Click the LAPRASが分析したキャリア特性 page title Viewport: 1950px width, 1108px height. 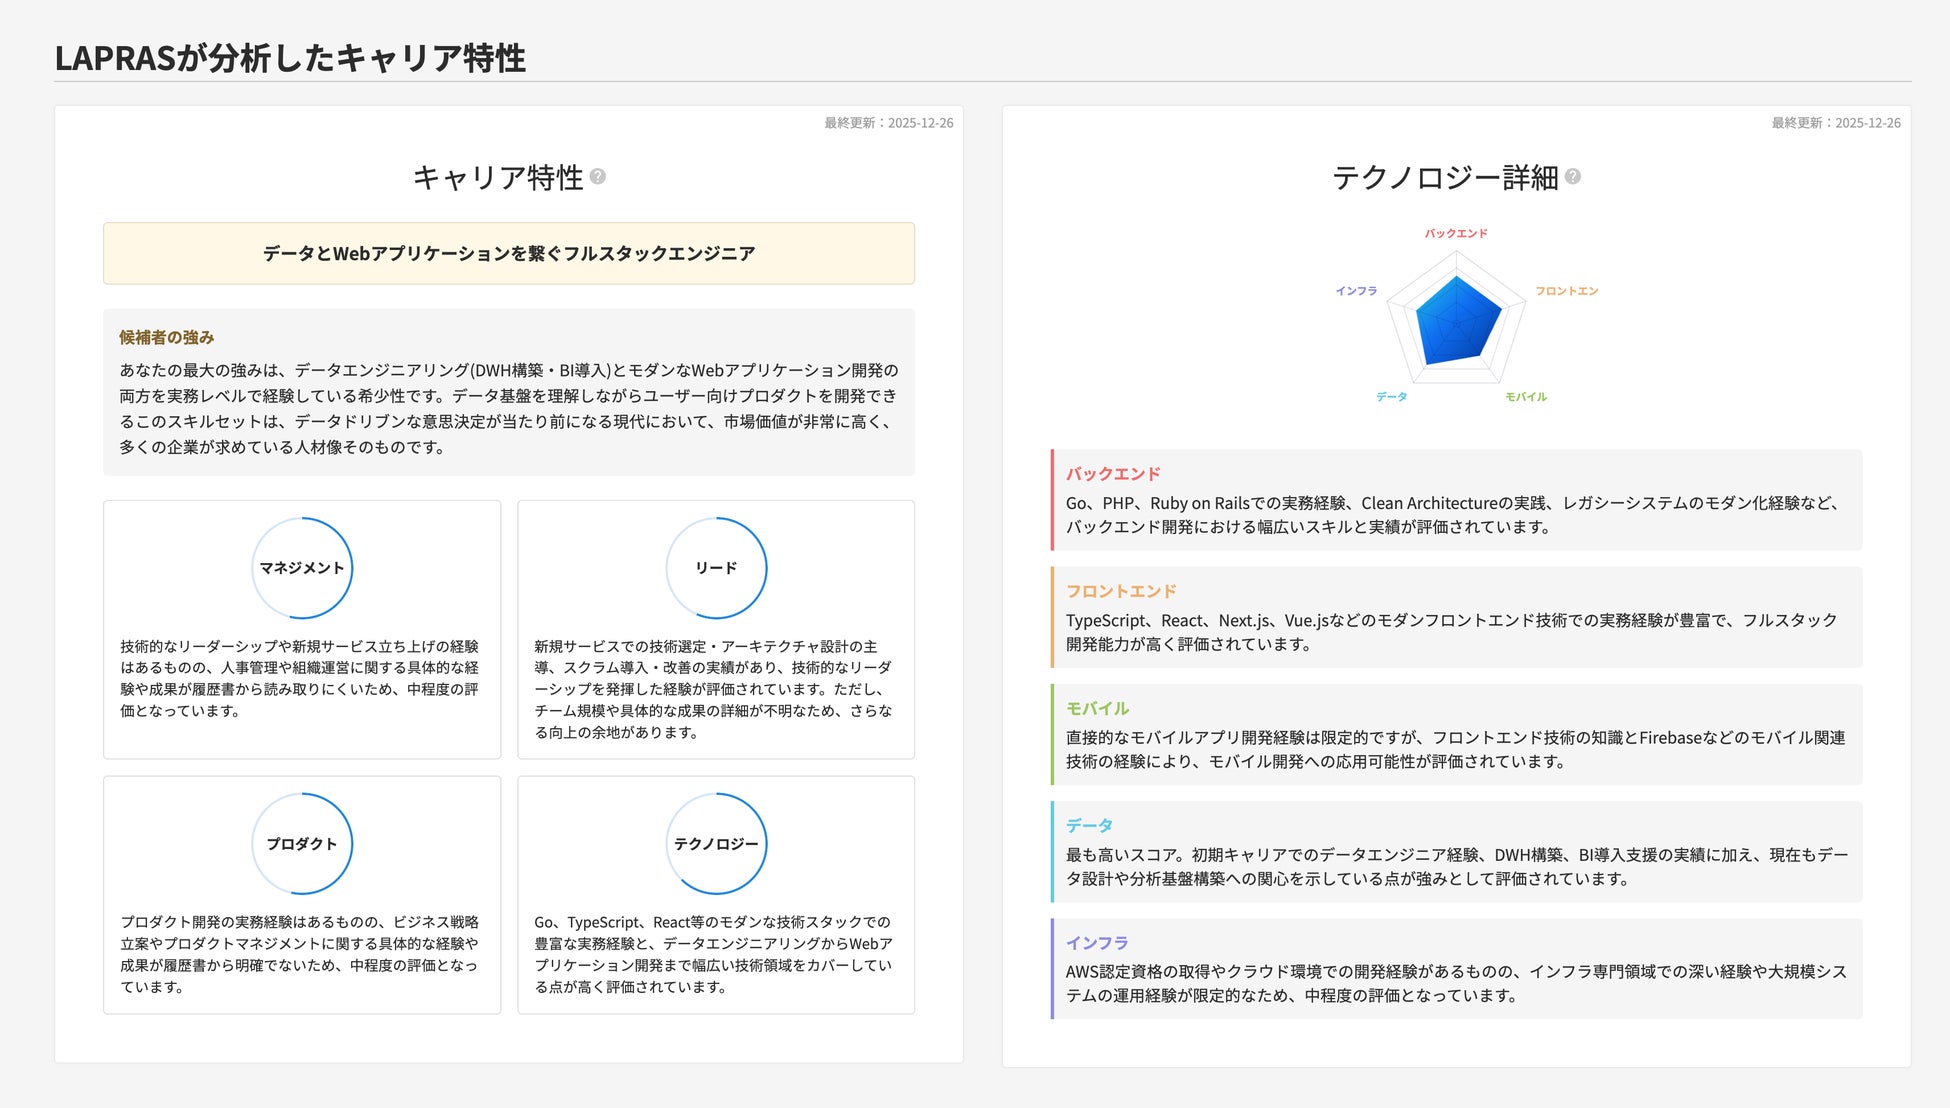coord(290,58)
